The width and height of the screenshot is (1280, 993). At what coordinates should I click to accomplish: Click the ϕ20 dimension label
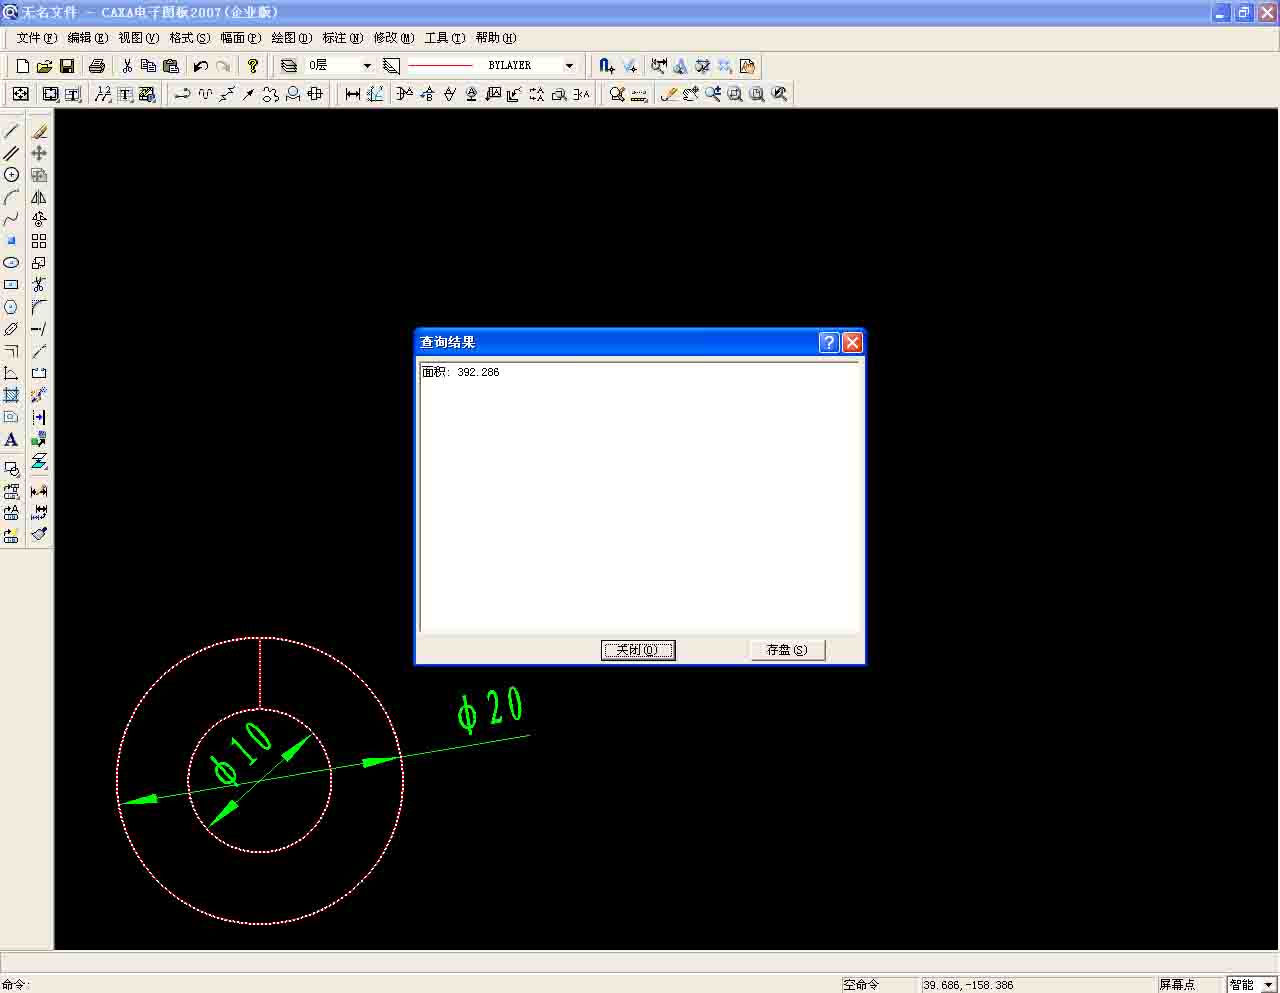click(490, 709)
